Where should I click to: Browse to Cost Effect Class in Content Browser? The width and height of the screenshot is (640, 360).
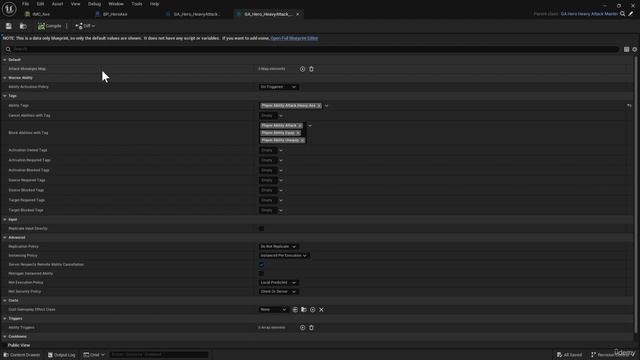(x=304, y=310)
